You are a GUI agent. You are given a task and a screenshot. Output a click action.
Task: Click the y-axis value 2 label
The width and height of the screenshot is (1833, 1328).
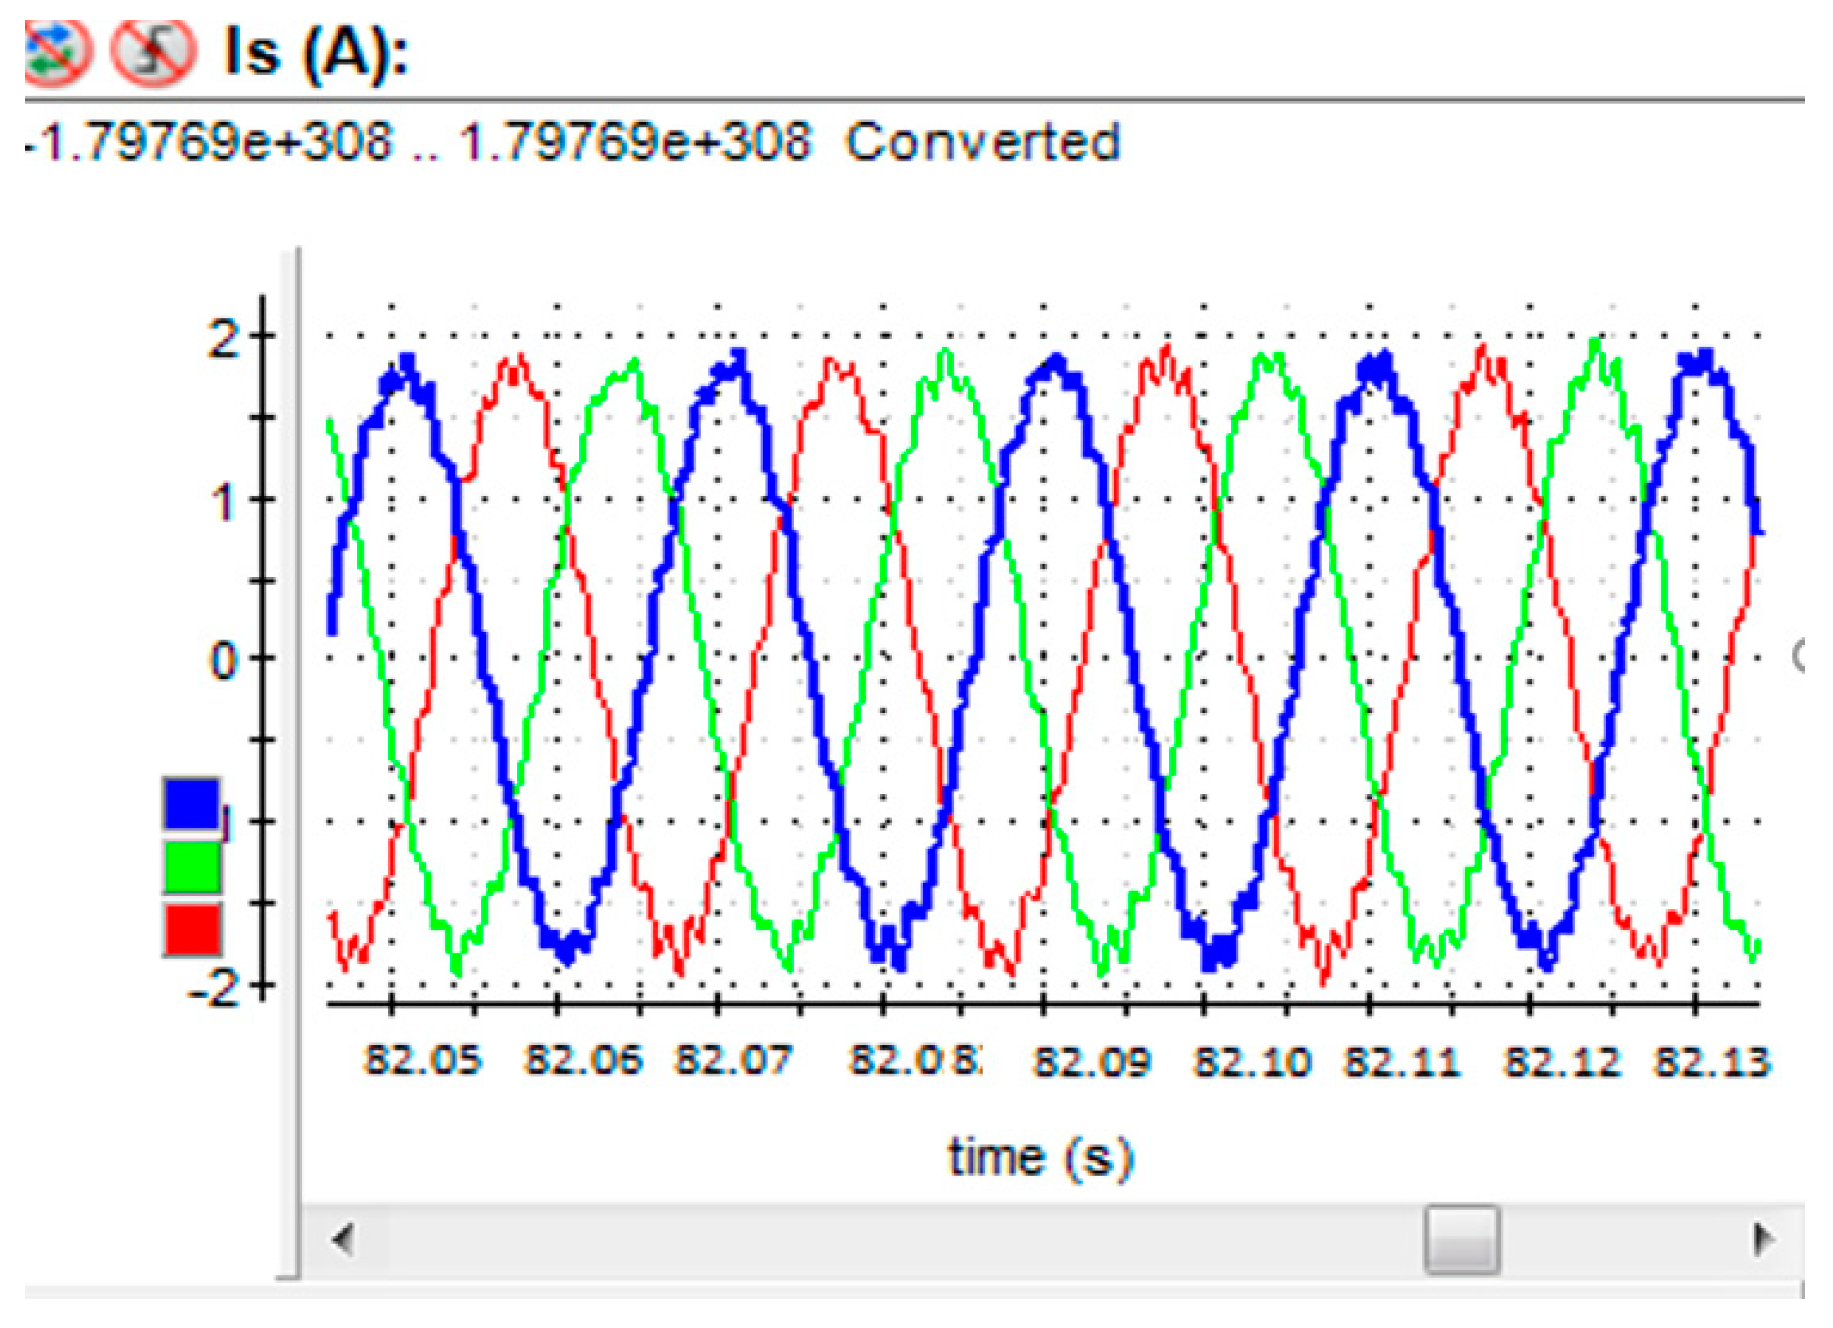coord(224,338)
